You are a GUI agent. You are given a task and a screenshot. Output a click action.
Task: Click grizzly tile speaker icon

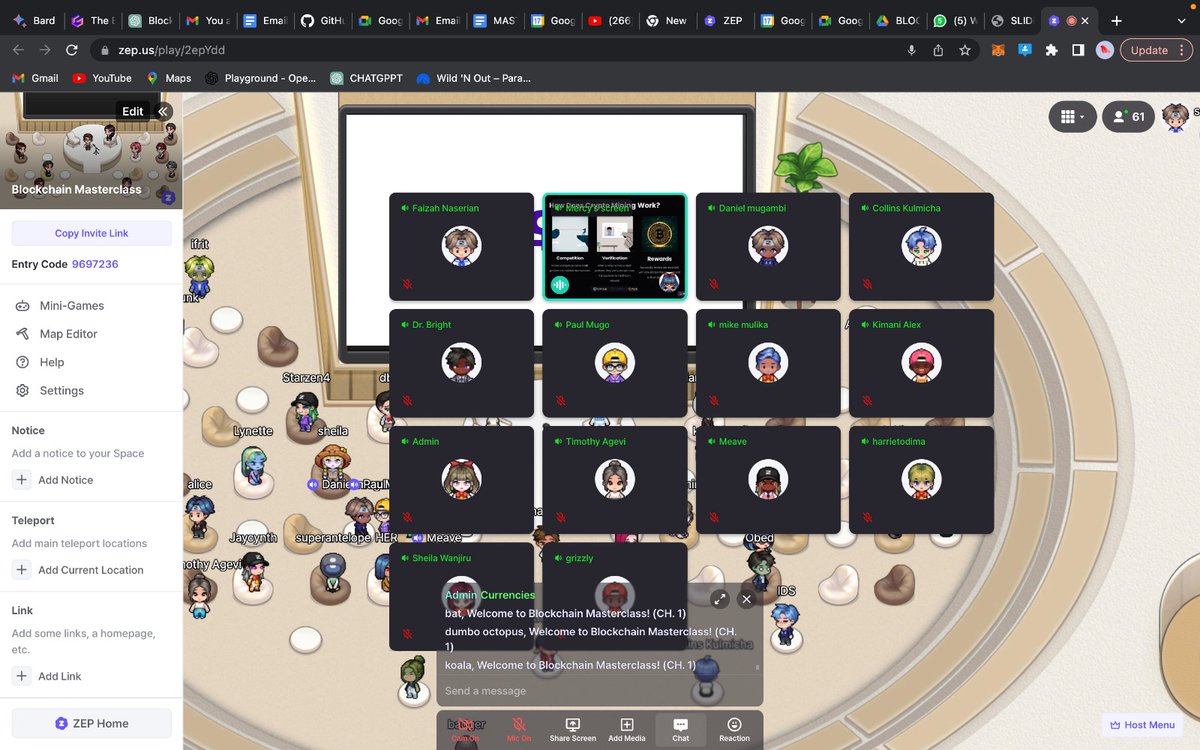(559, 558)
